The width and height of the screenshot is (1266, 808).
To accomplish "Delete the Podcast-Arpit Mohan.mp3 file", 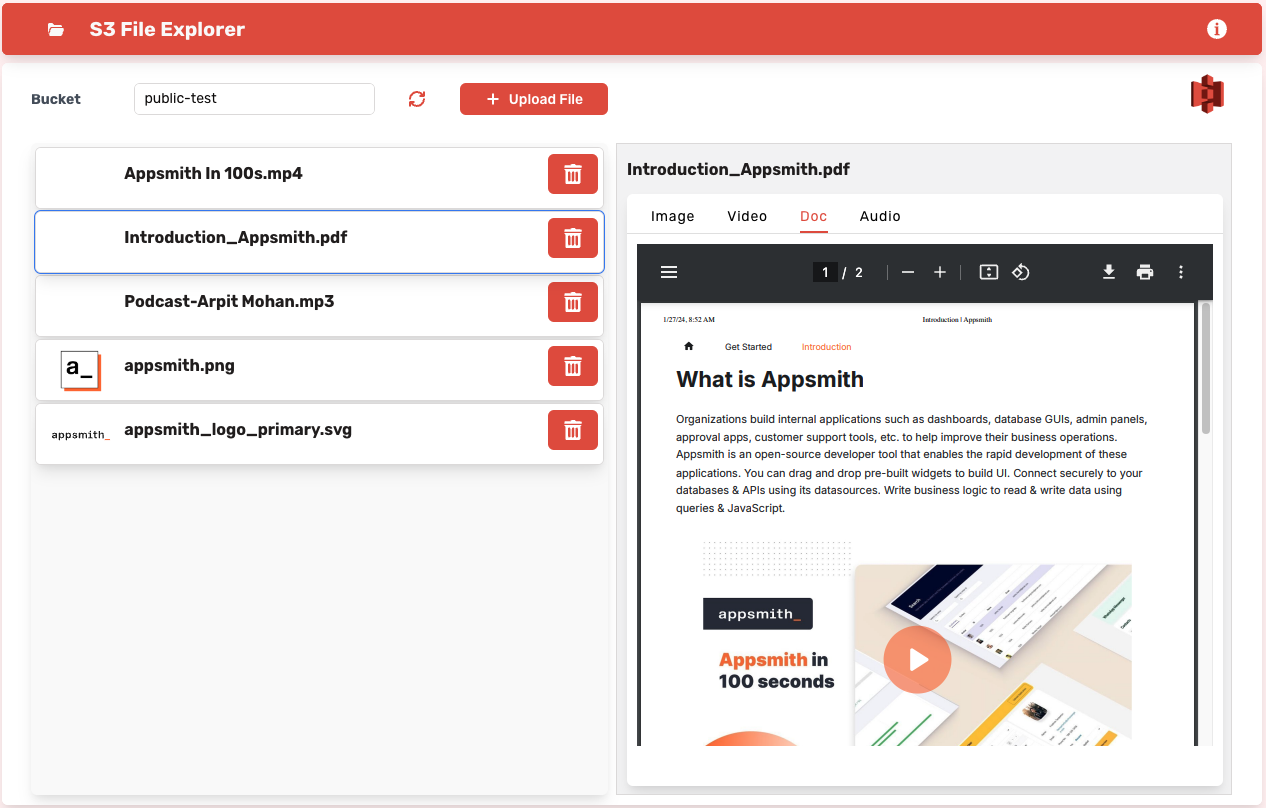I will 573,302.
